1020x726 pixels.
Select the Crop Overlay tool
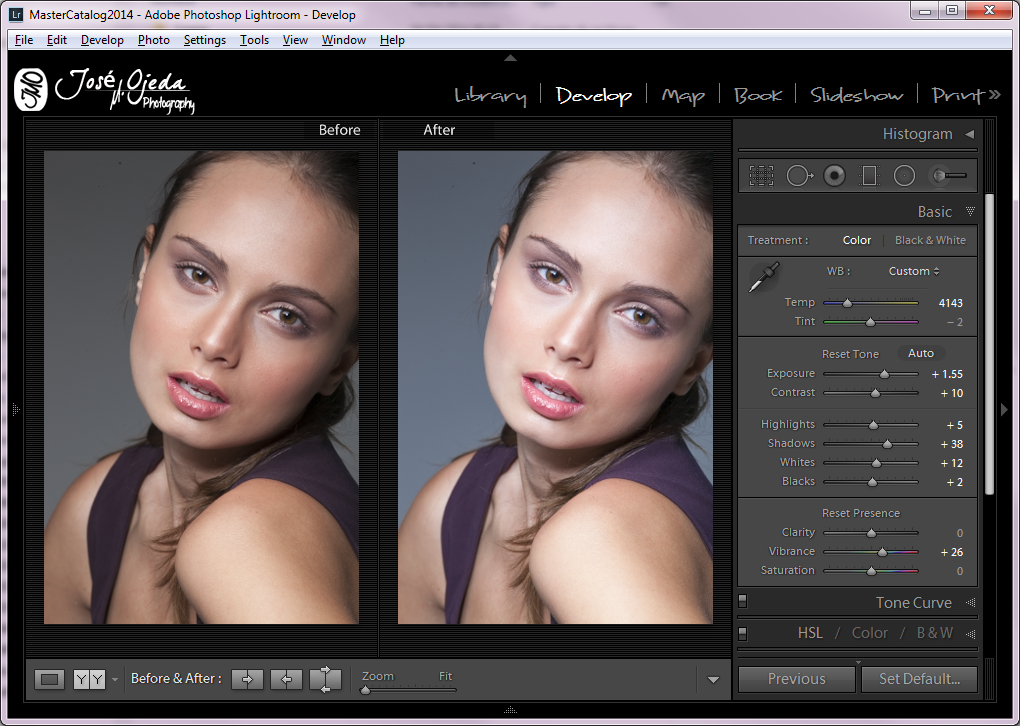(762, 176)
